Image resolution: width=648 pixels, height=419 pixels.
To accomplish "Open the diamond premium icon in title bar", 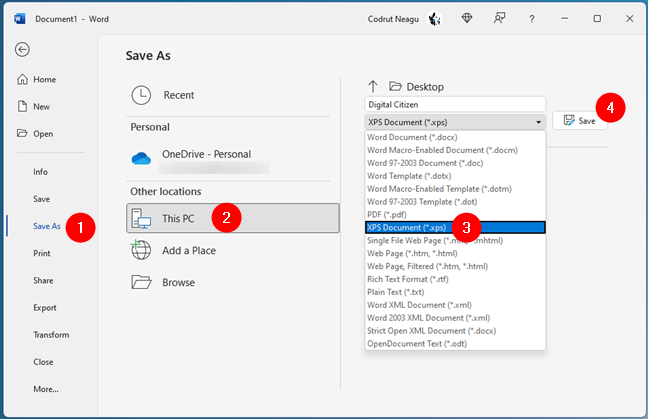I will tap(467, 18).
